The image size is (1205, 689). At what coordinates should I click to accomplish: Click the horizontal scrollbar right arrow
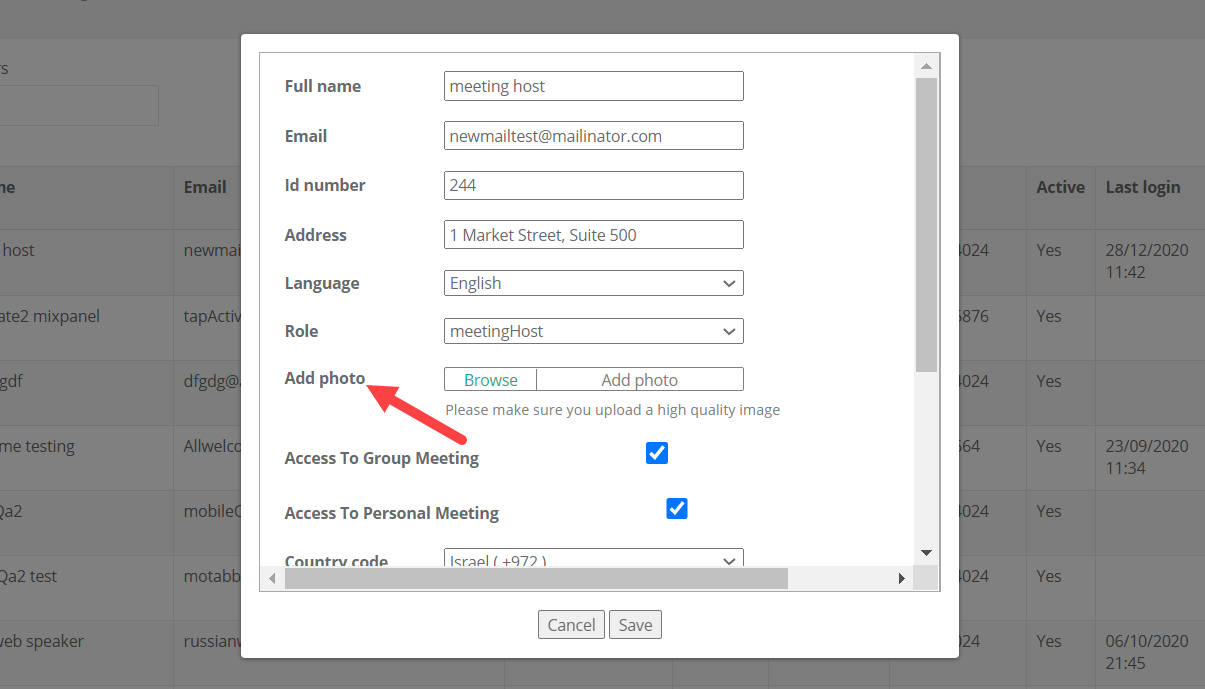pyautogui.click(x=901, y=578)
